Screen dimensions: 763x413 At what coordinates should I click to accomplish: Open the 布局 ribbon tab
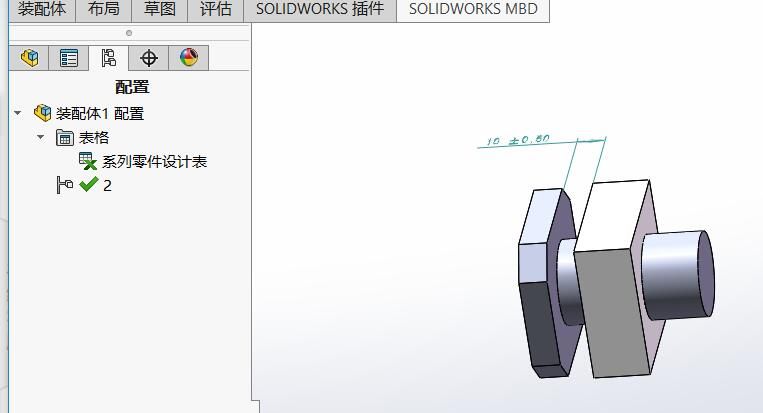(103, 10)
